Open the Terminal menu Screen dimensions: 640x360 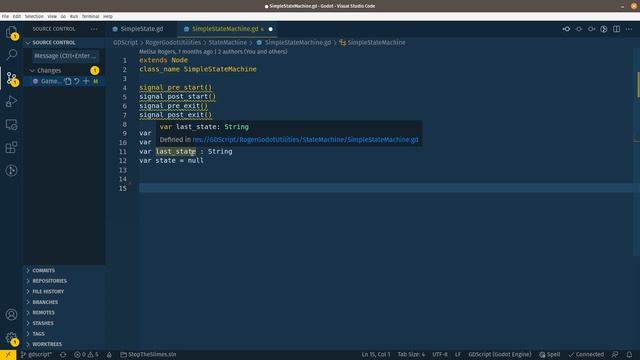(x=90, y=17)
